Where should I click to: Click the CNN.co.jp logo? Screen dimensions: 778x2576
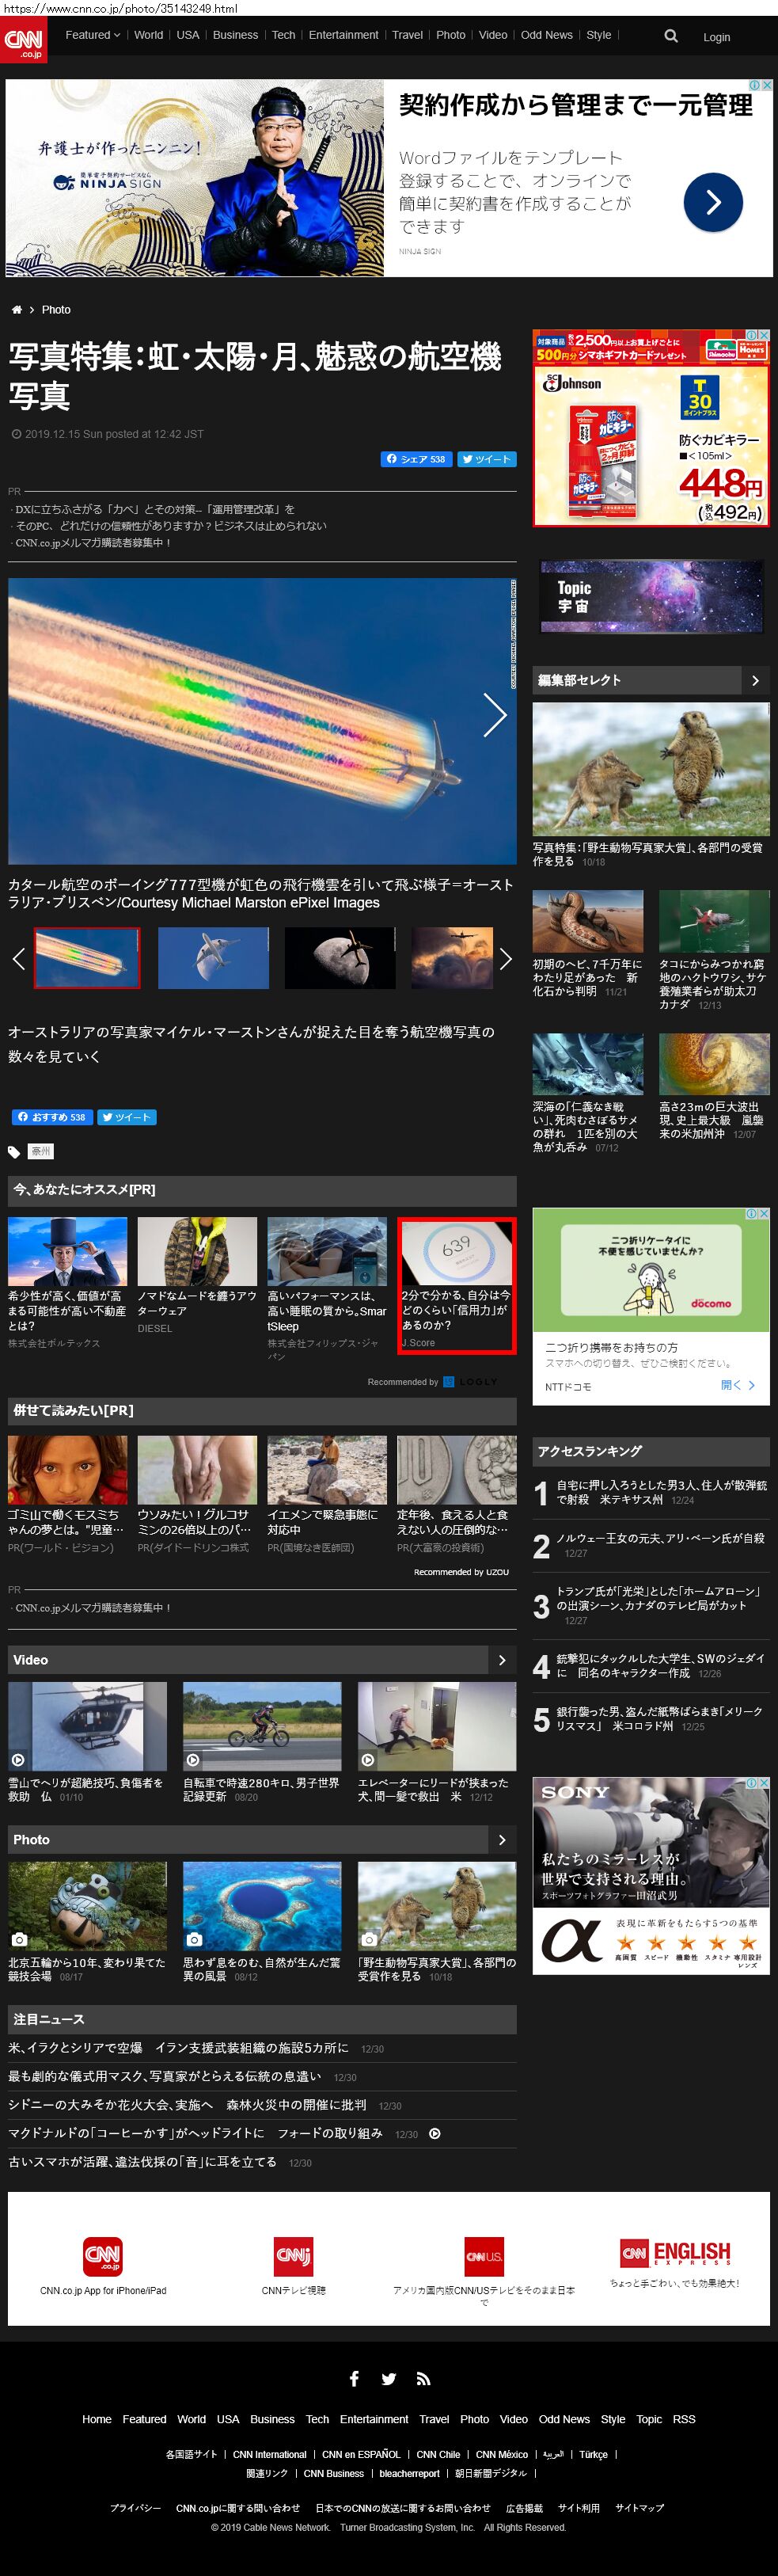[x=23, y=39]
